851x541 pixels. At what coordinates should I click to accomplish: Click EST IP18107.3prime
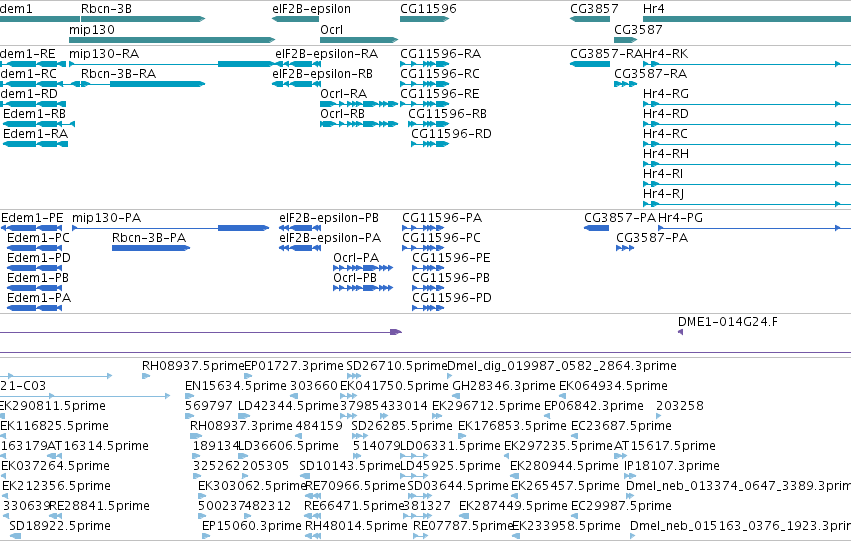(x=672, y=466)
